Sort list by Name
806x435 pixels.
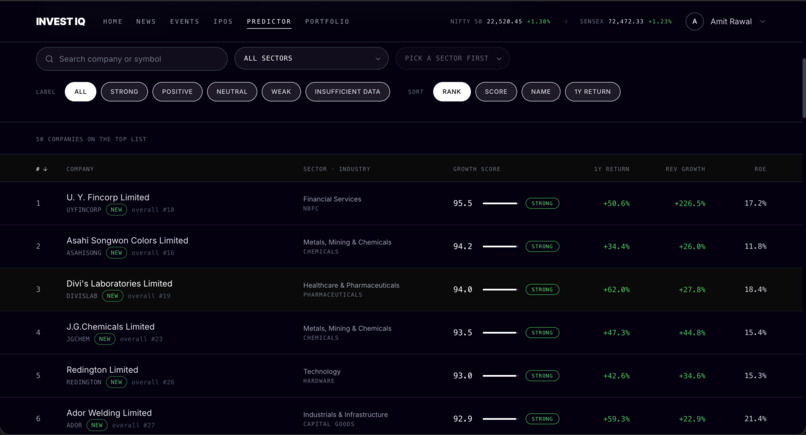pyautogui.click(x=541, y=92)
